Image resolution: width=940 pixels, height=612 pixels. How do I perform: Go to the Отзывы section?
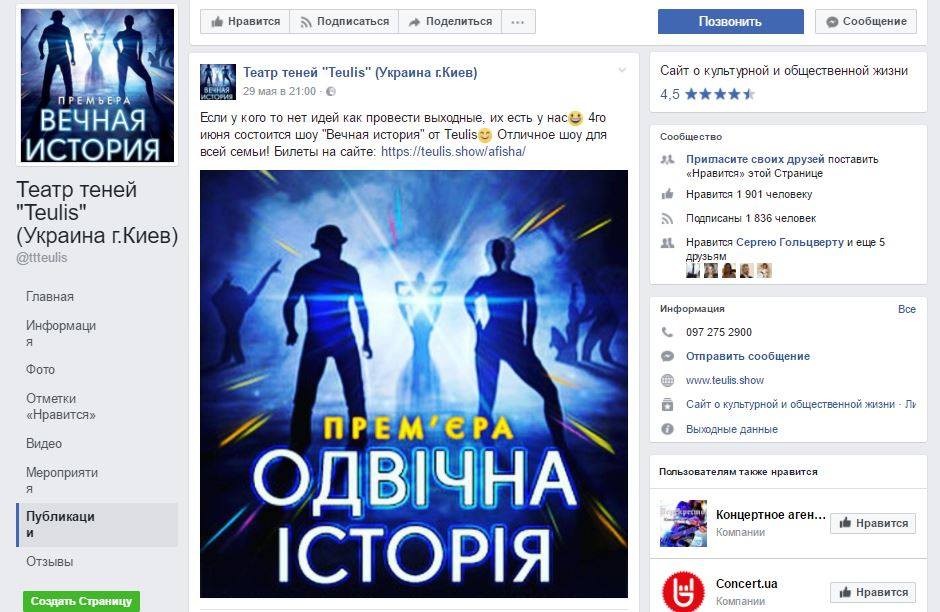coord(50,562)
